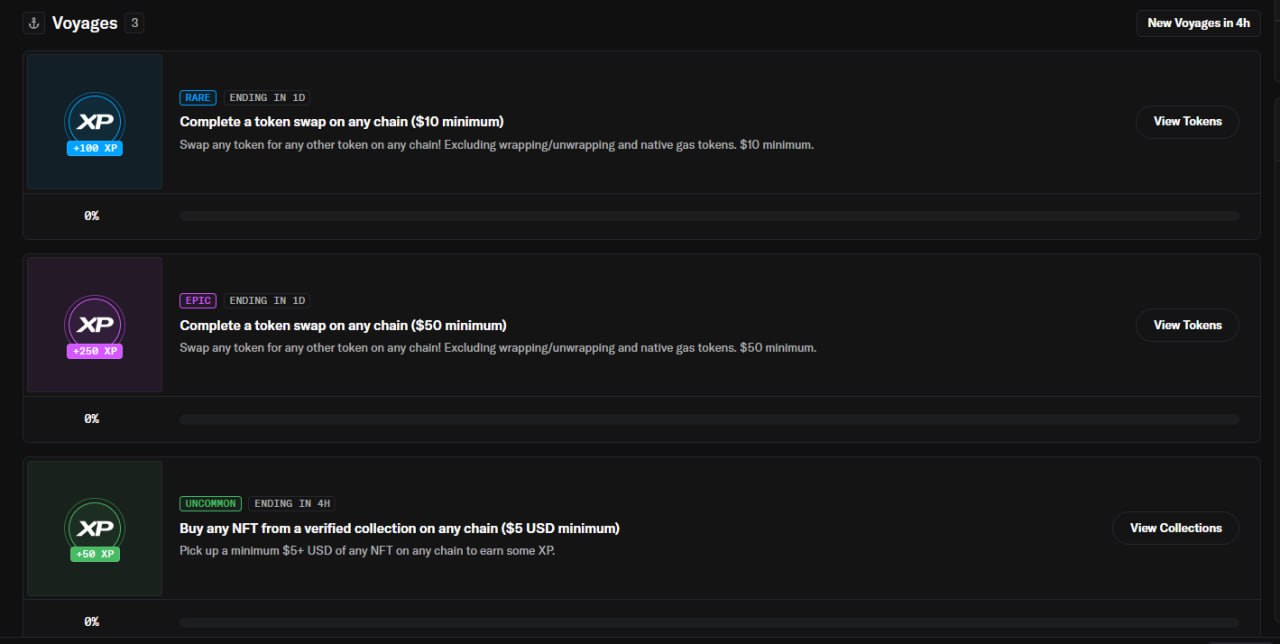This screenshot has width=1280, height=644.
Task: Click the purple XP coin icon
Action: tap(95, 324)
